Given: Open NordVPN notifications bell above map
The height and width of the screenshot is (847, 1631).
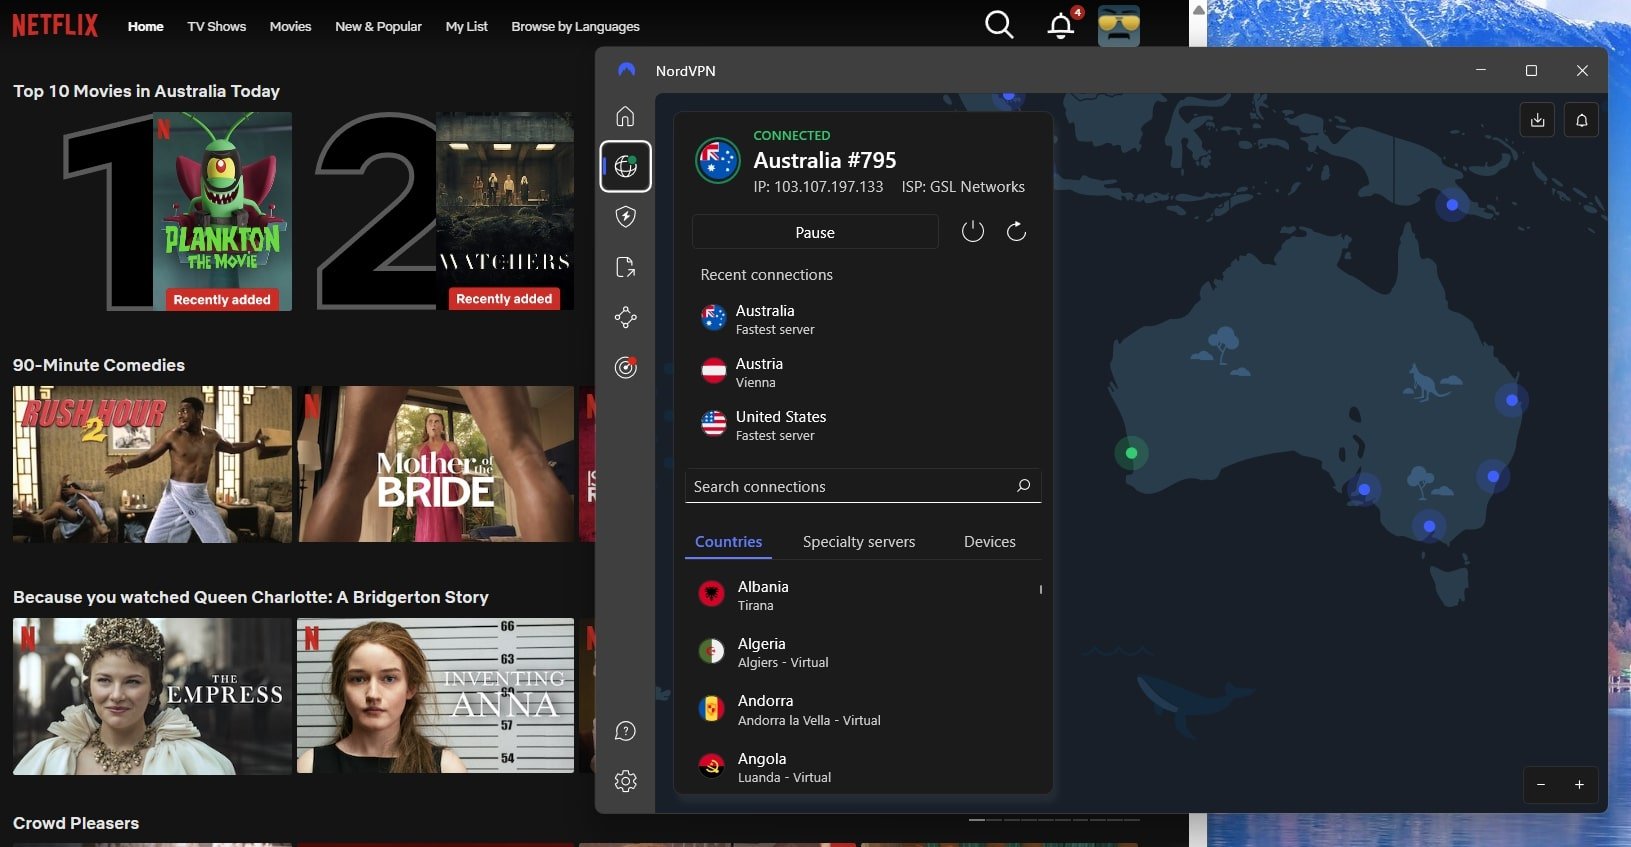Looking at the screenshot, I should point(1581,120).
